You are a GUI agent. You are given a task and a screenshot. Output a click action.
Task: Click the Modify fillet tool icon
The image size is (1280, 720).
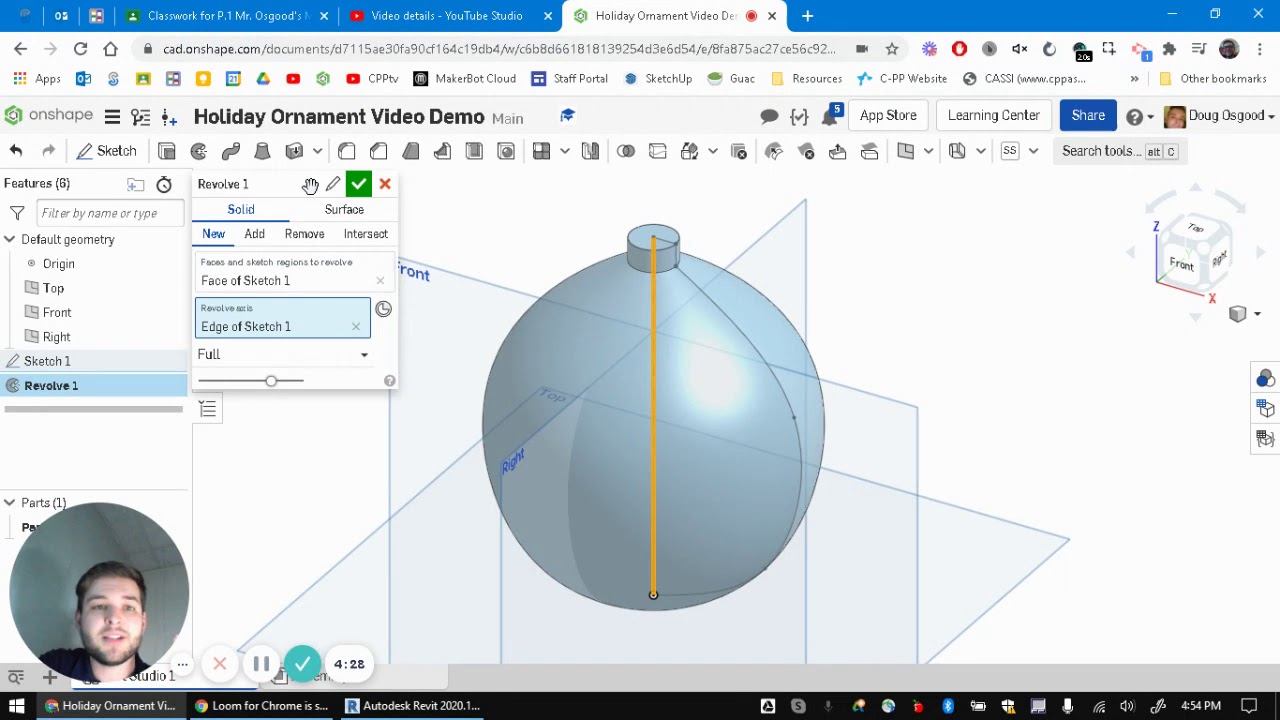point(773,151)
